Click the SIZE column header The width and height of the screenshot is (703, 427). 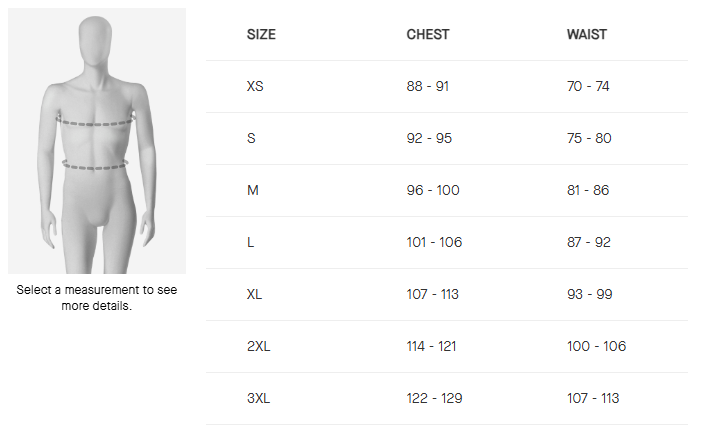click(261, 34)
